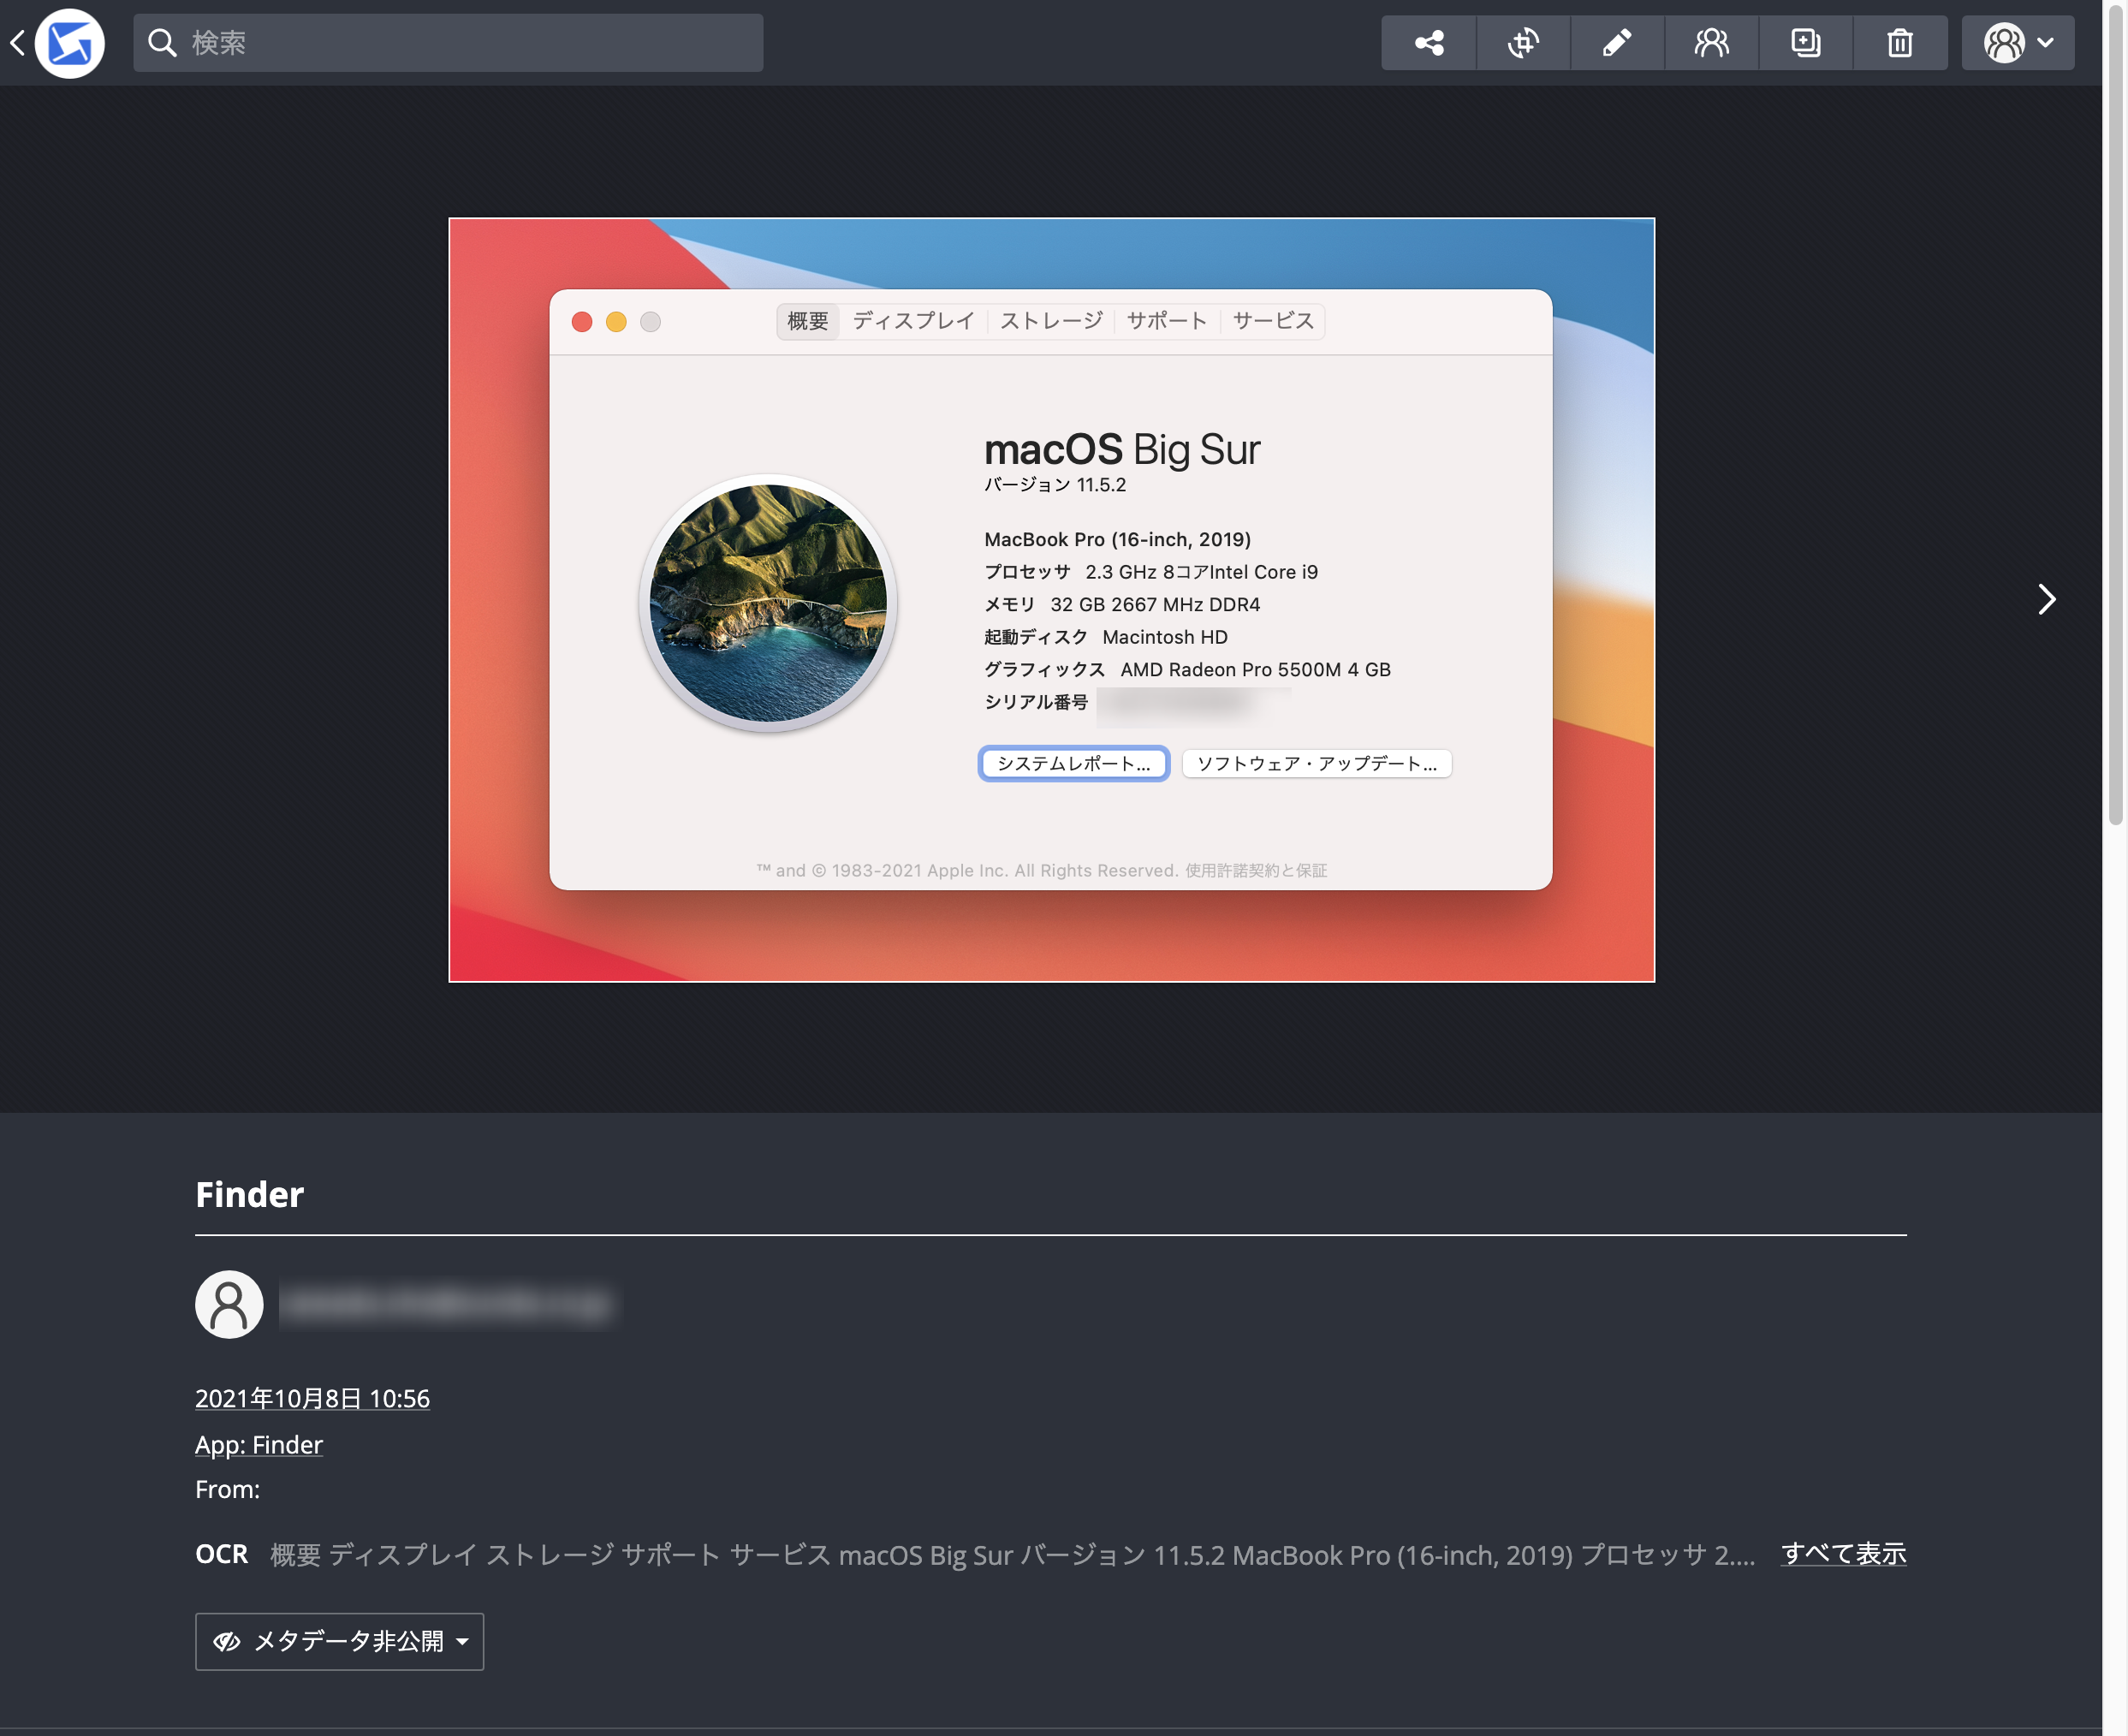Open the group members icon
2128x1736 pixels.
tap(1710, 43)
